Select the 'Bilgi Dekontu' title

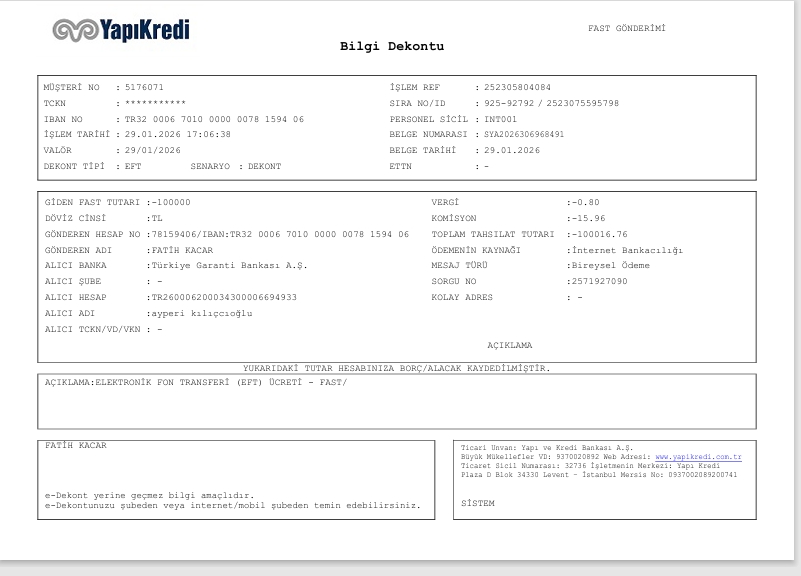click(x=392, y=46)
